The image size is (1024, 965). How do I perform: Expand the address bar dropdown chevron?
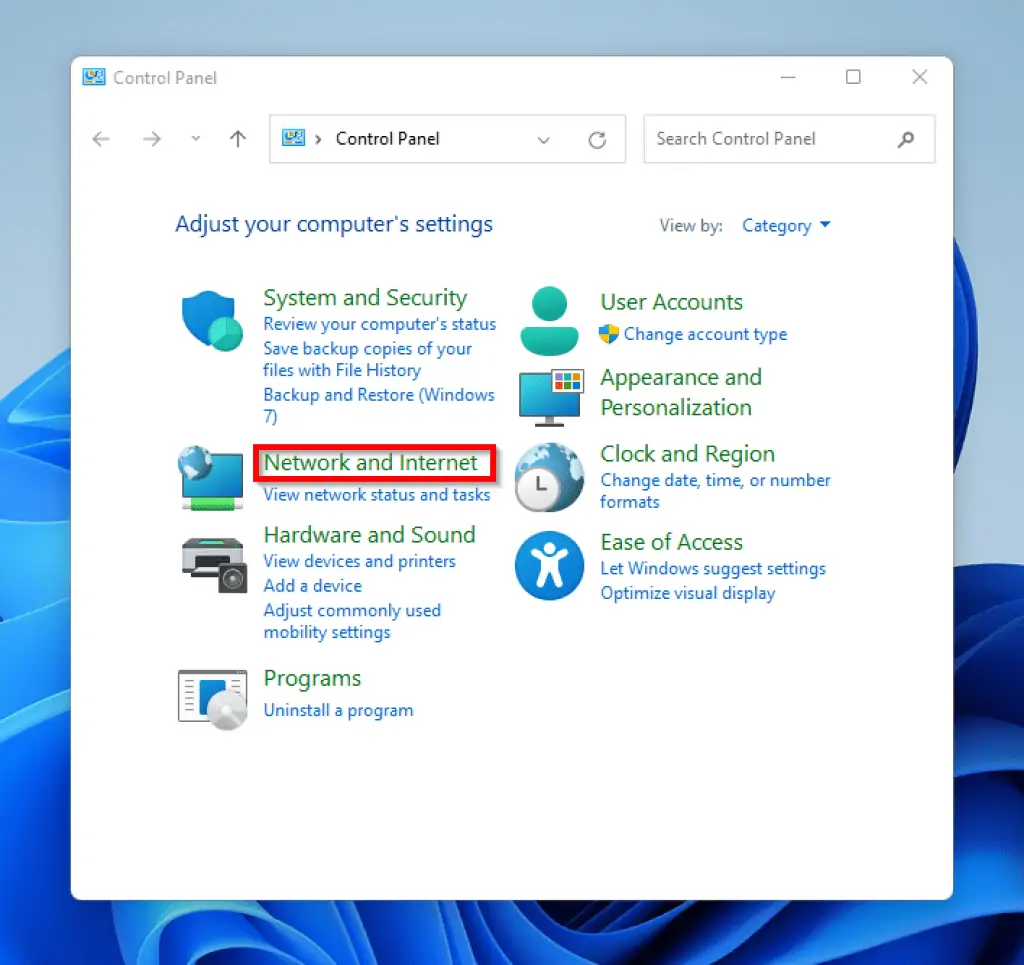click(x=543, y=139)
